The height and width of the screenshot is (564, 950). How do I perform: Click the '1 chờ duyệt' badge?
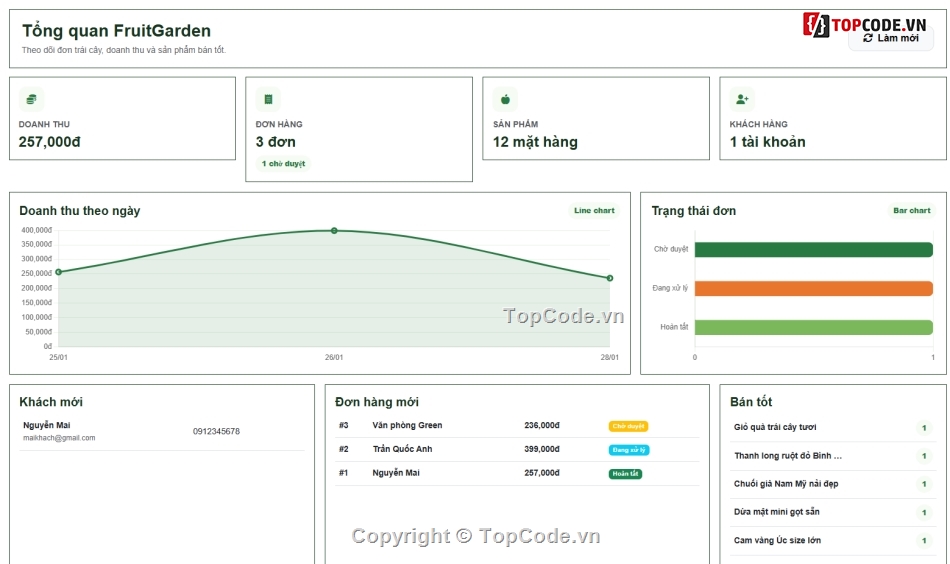pos(283,164)
